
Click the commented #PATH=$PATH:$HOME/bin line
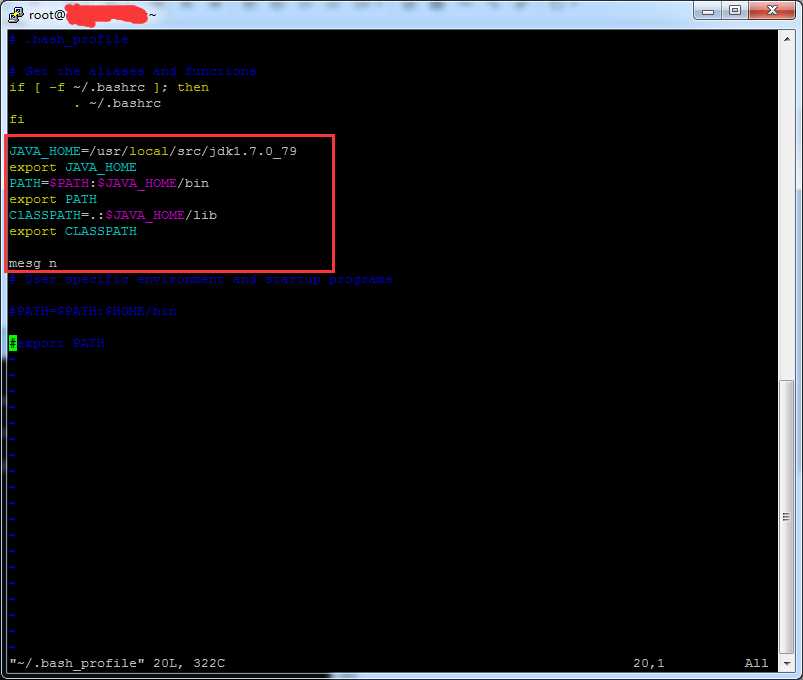click(93, 311)
